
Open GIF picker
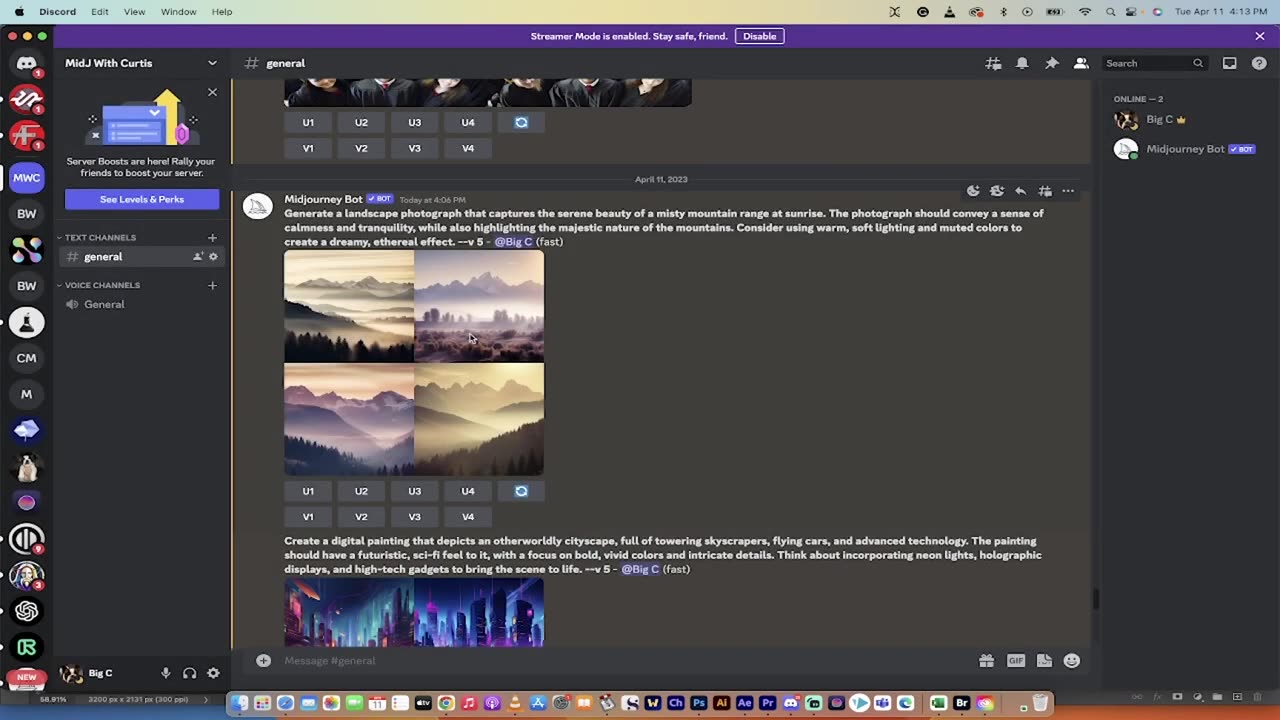coord(1016,660)
